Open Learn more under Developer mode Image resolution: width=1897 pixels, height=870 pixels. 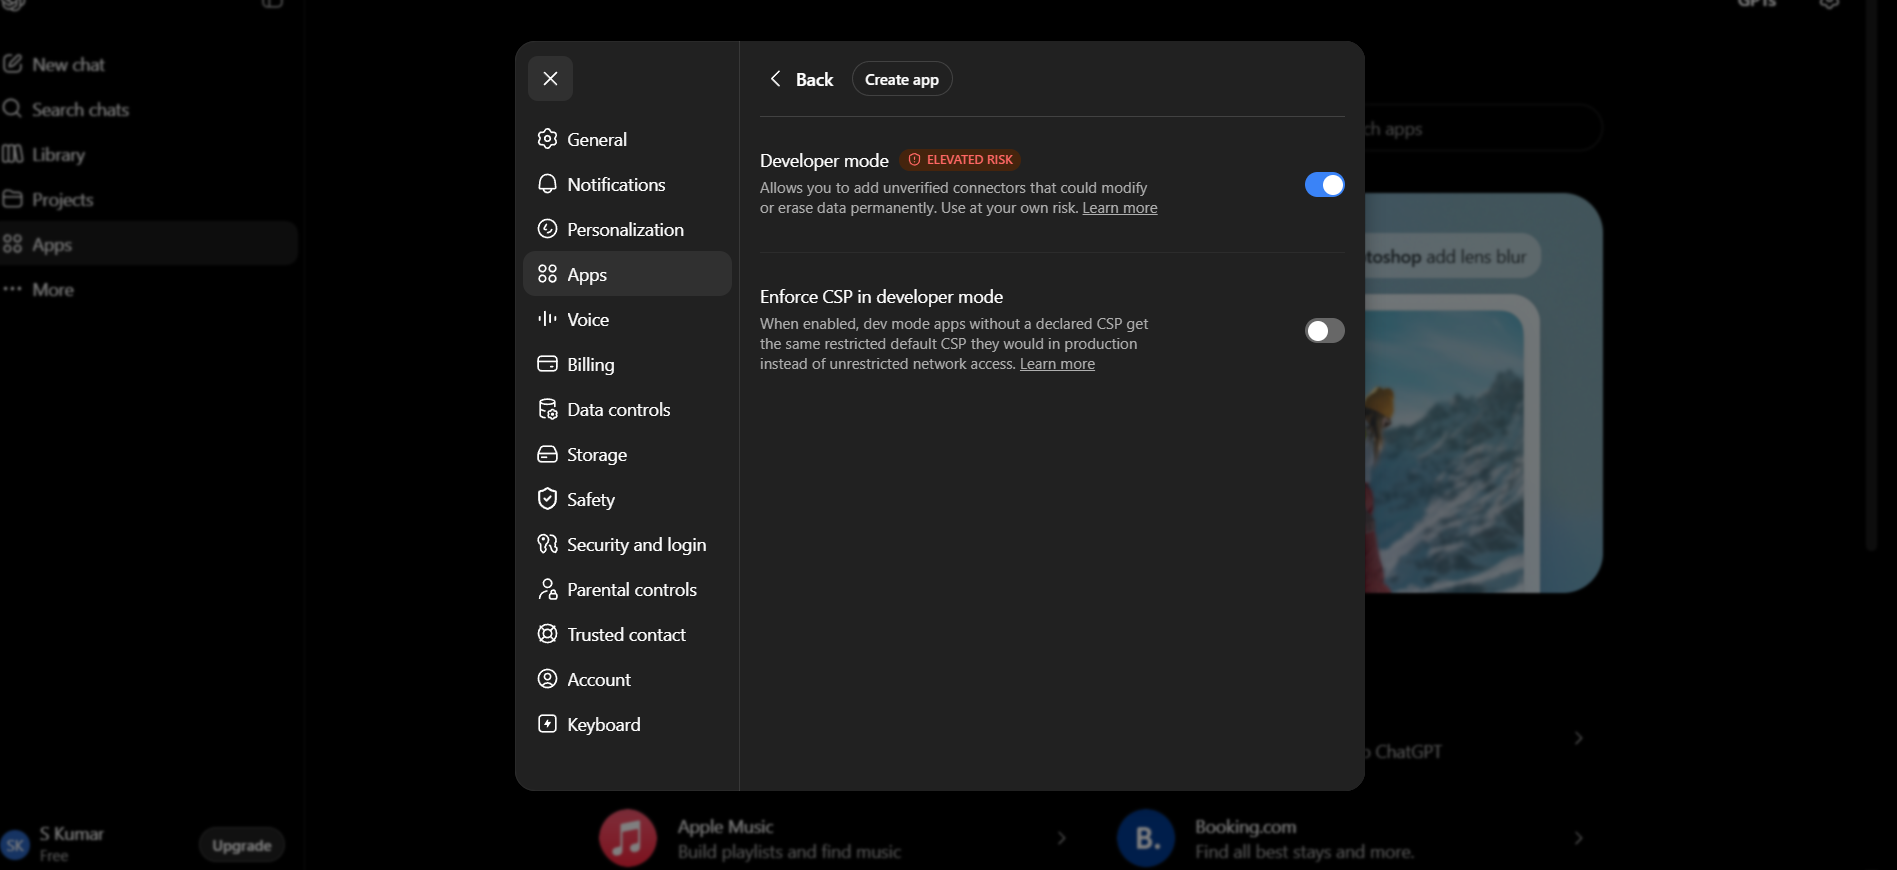1120,208
